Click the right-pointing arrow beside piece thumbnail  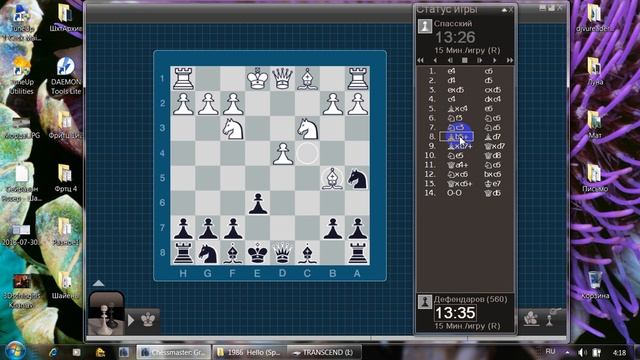pos(131,320)
